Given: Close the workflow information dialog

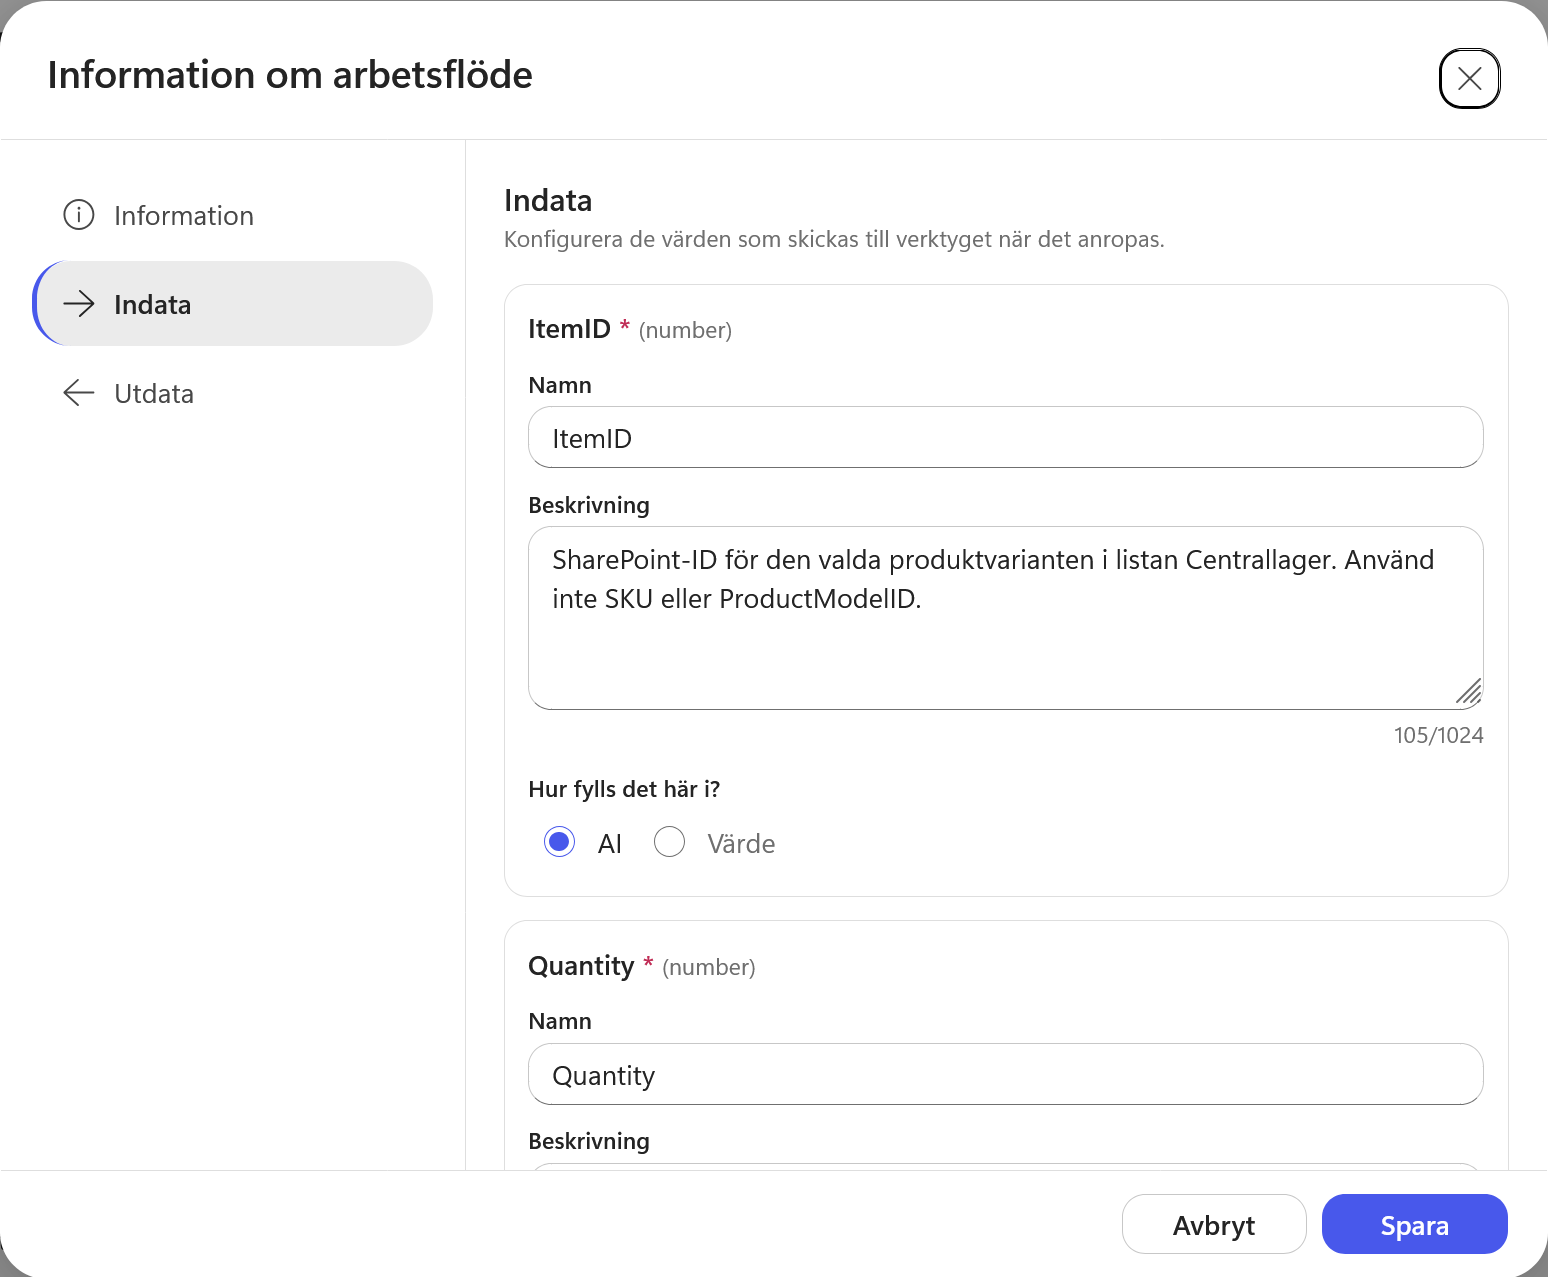Looking at the screenshot, I should (1469, 78).
